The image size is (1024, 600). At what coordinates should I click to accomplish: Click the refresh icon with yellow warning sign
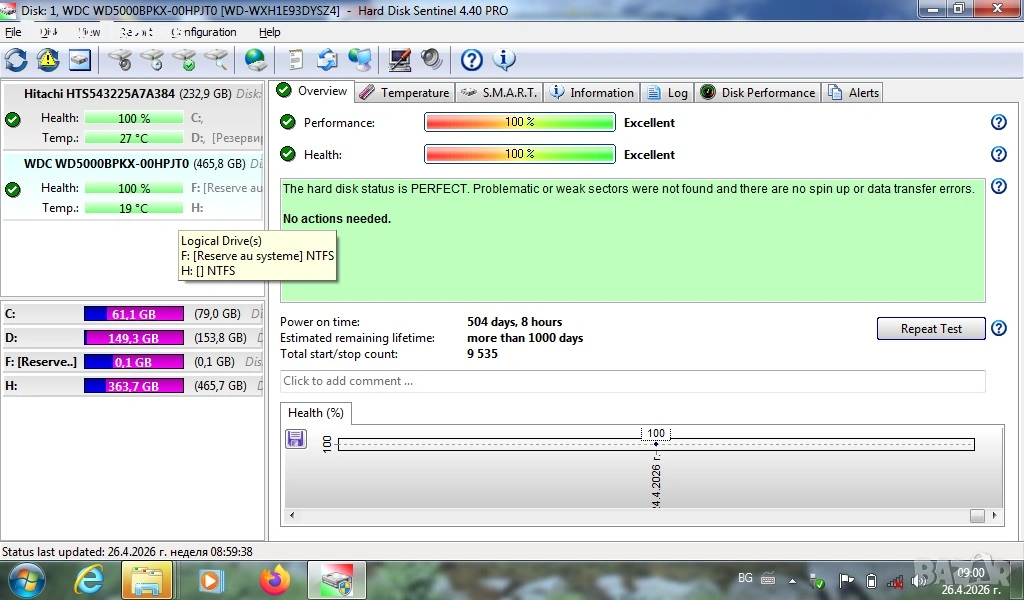[x=48, y=60]
